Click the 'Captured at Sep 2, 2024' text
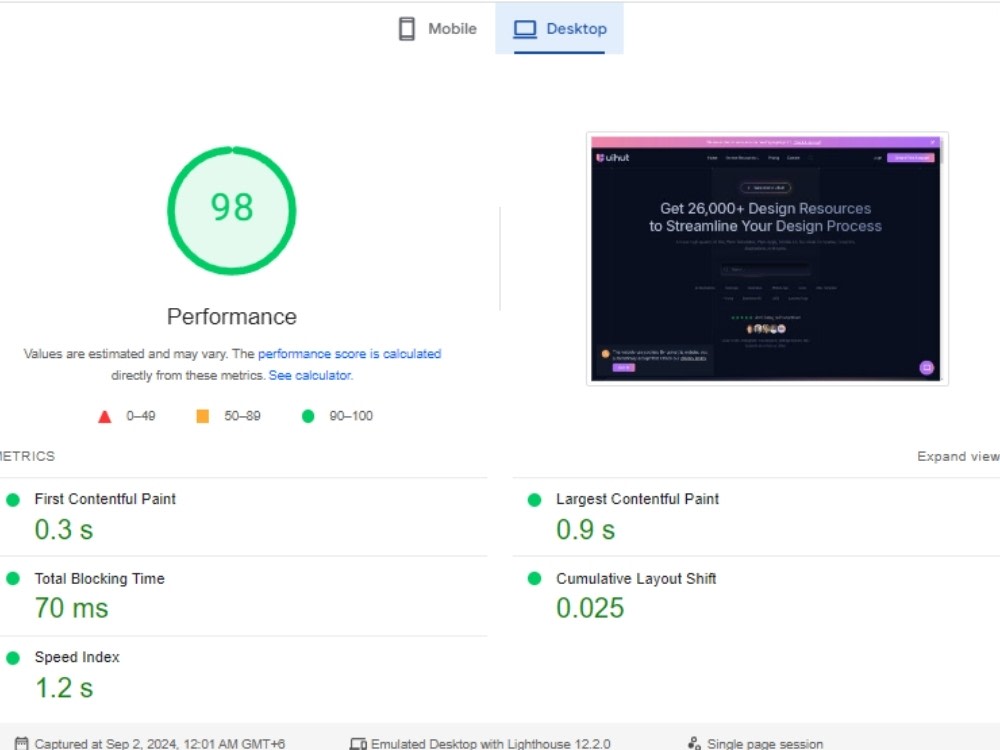 [159, 744]
